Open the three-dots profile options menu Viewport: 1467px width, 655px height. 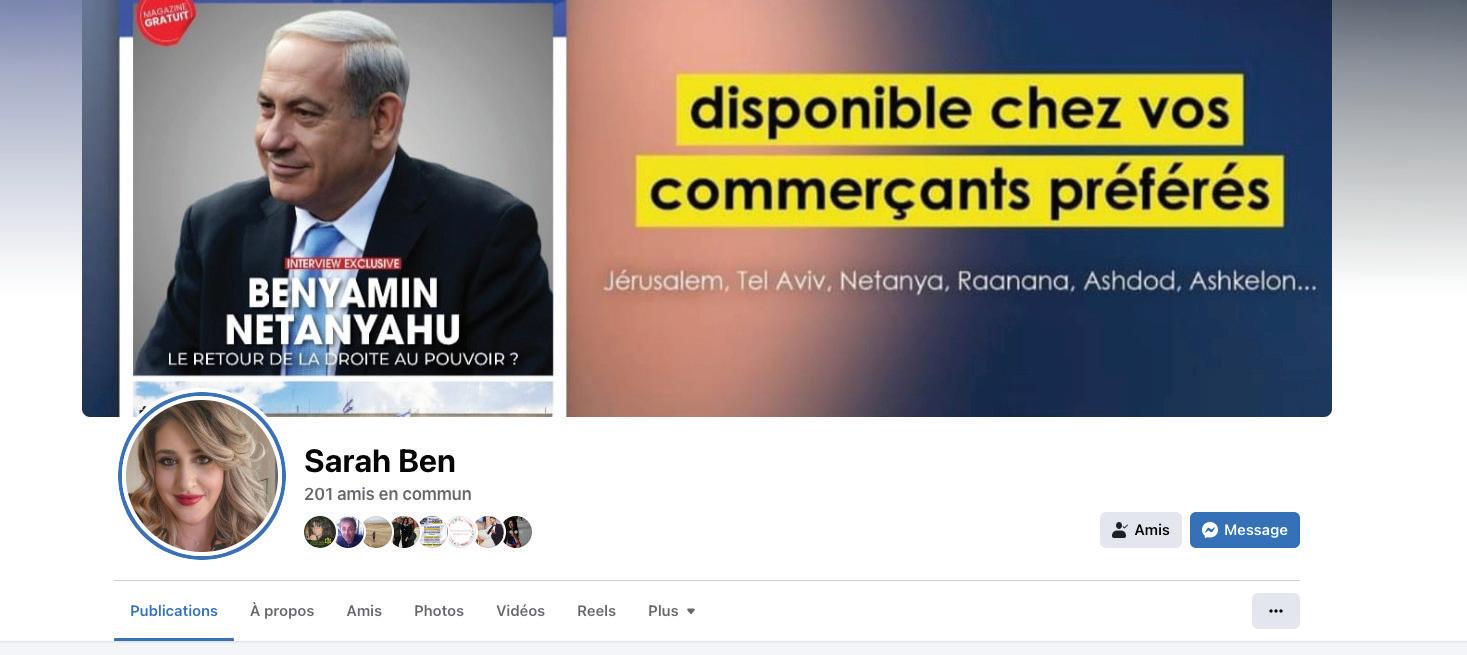1276,611
